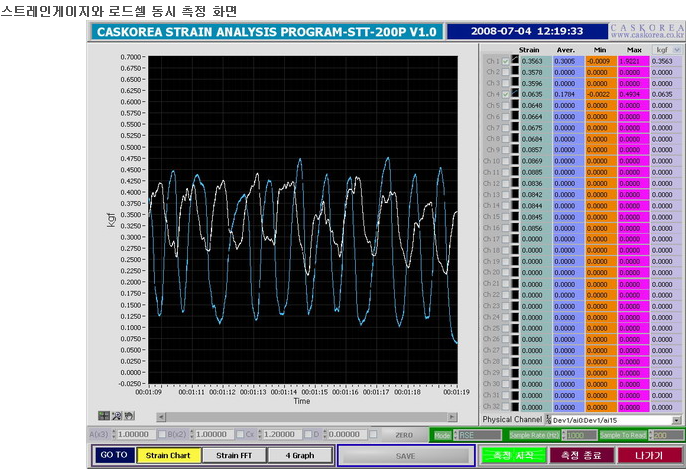This screenshot has height=476, width=690.
Task: Switch to the Strain FFT tab
Action: [234, 455]
